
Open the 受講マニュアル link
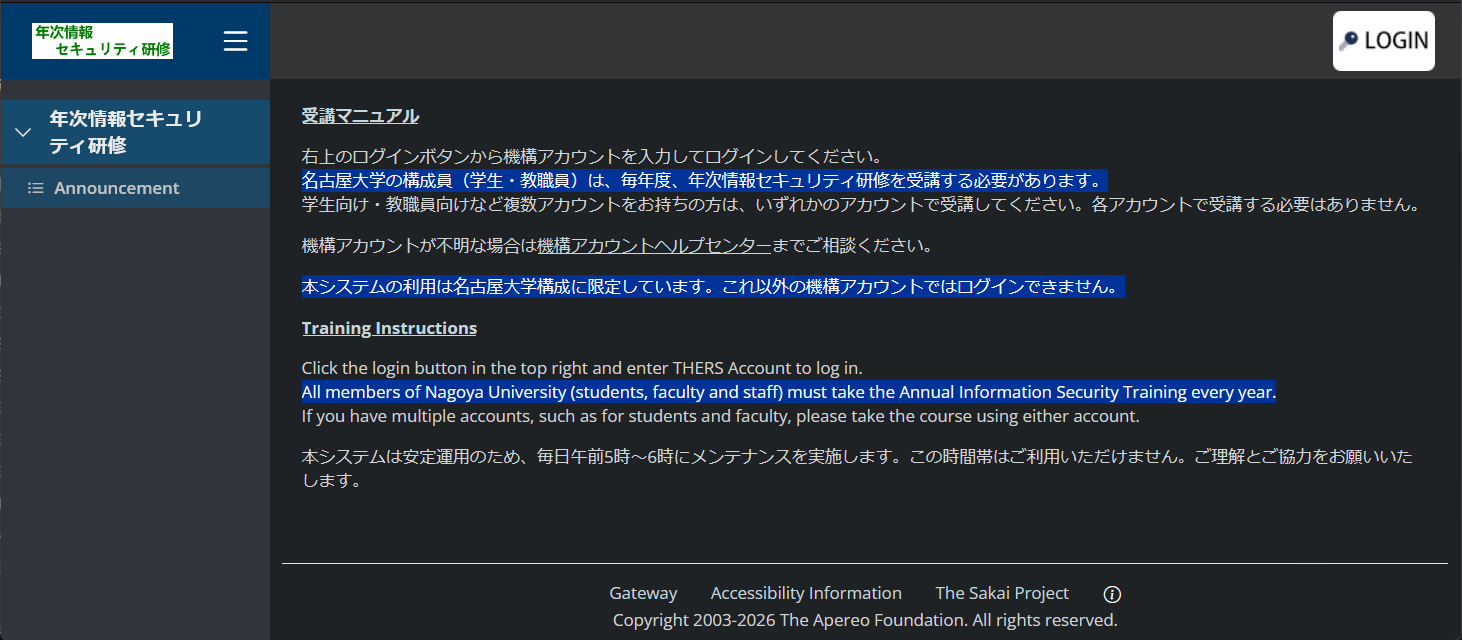tap(360, 115)
